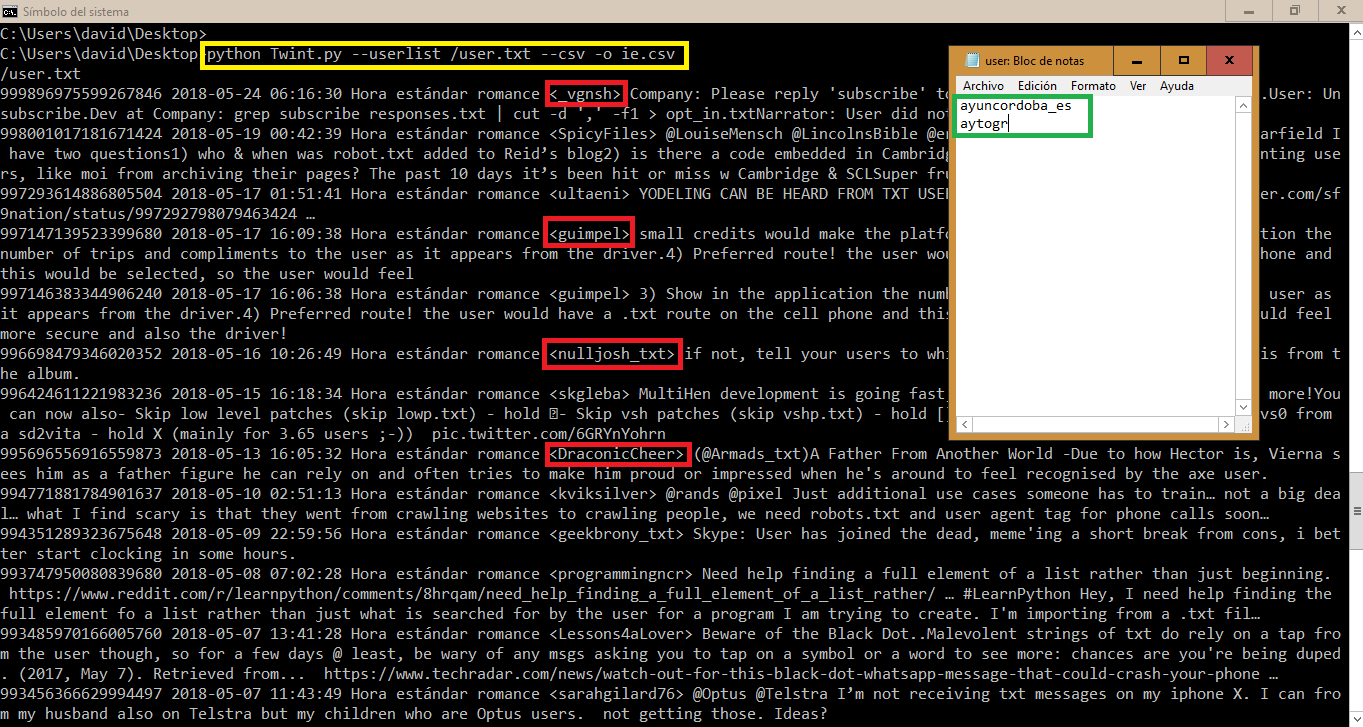Minimize the user Notepad window
The height and width of the screenshot is (727, 1363).
1138,60
